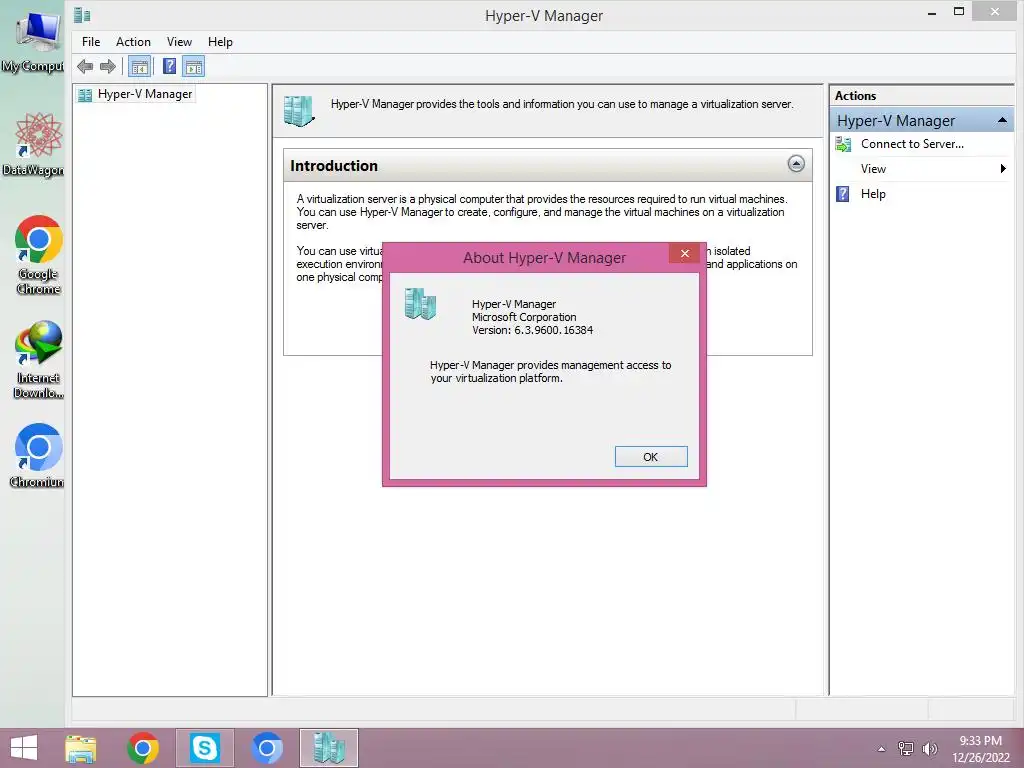This screenshot has height=768, width=1024.
Task: Open File Explorer from taskbar
Action: tap(81, 748)
